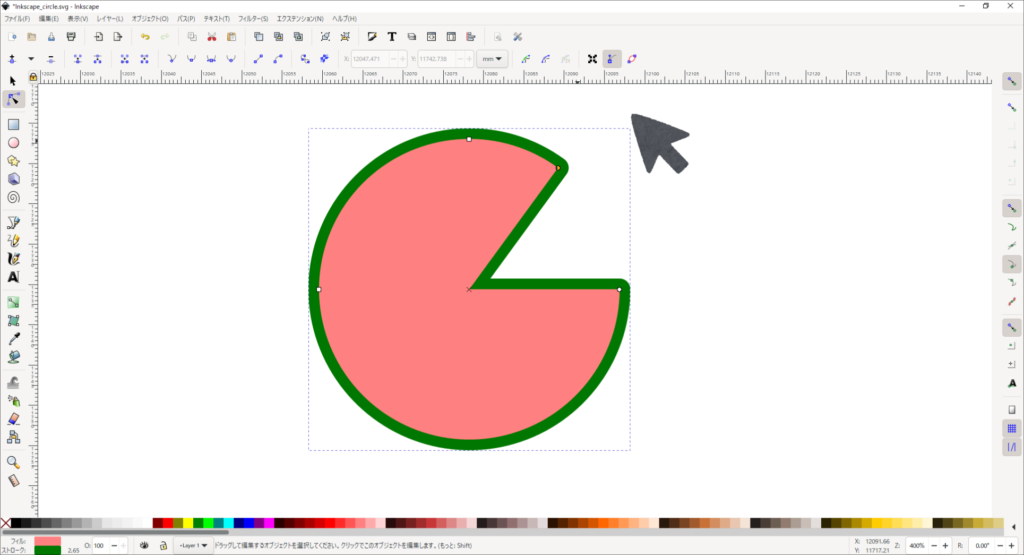Click the Open document folder icon
1024x555 pixels.
31,37
